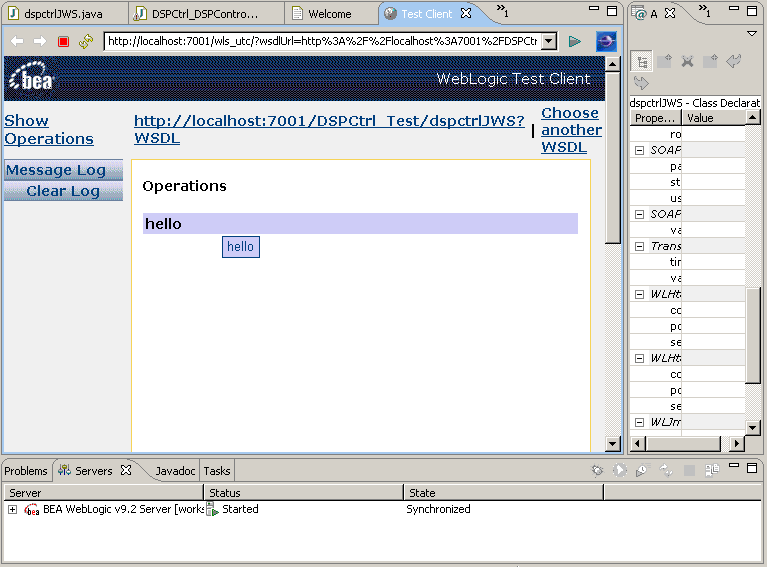This screenshot has width=767, height=567.
Task: Click the Status column header in Servers
Action: (303, 493)
